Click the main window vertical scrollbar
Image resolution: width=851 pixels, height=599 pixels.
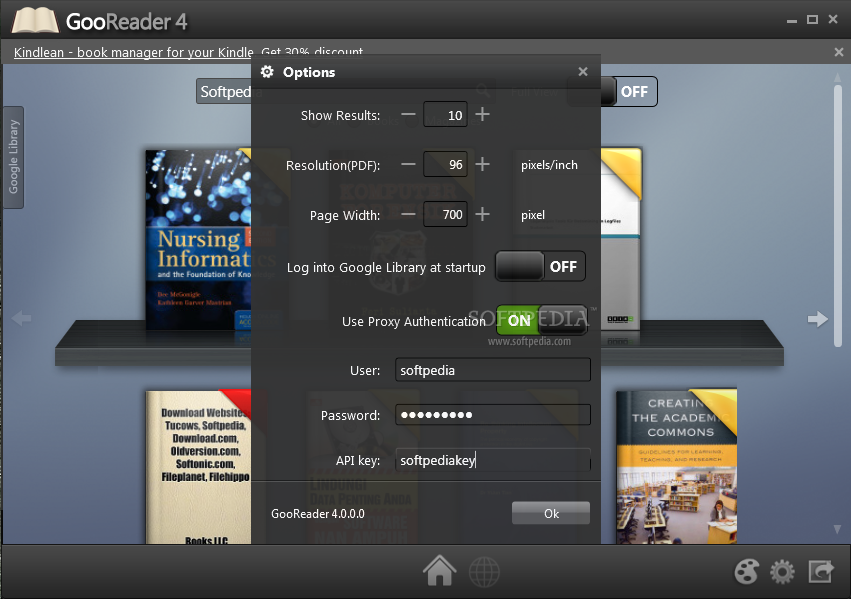point(838,216)
